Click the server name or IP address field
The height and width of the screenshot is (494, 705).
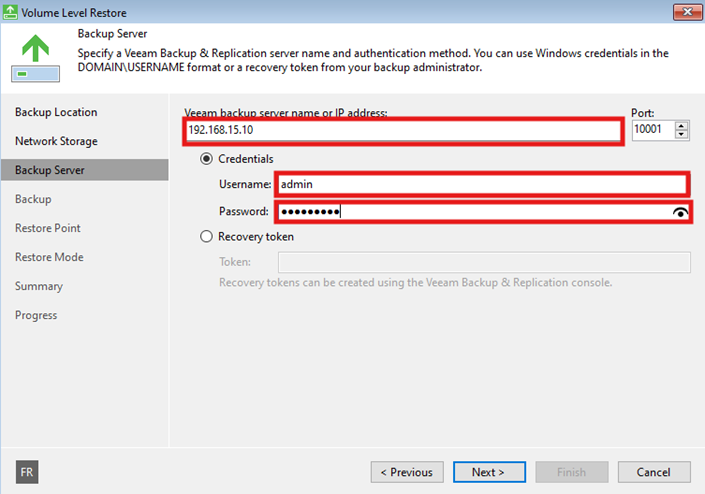[403, 131]
